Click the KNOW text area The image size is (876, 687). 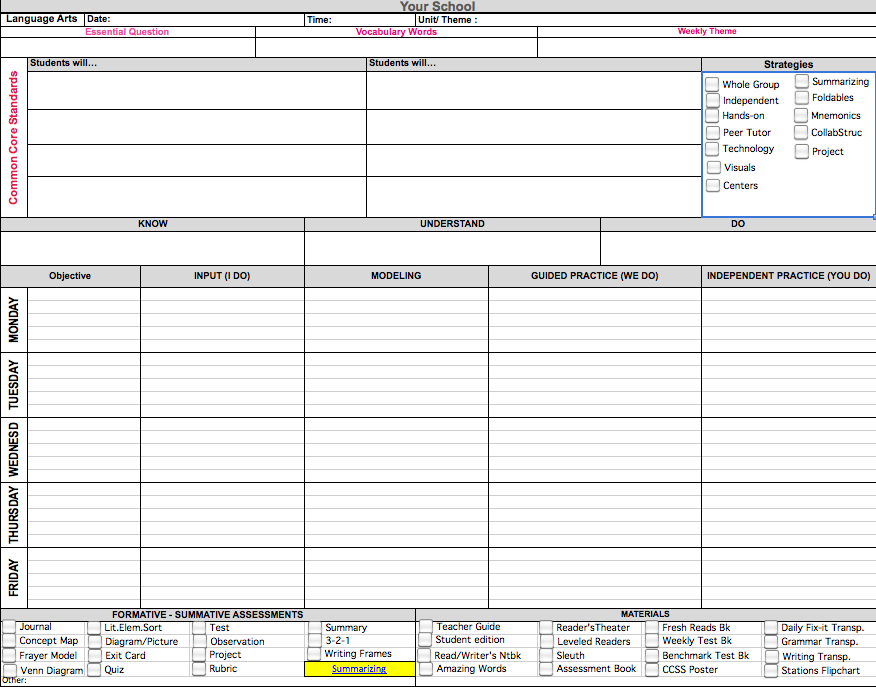tap(153, 249)
